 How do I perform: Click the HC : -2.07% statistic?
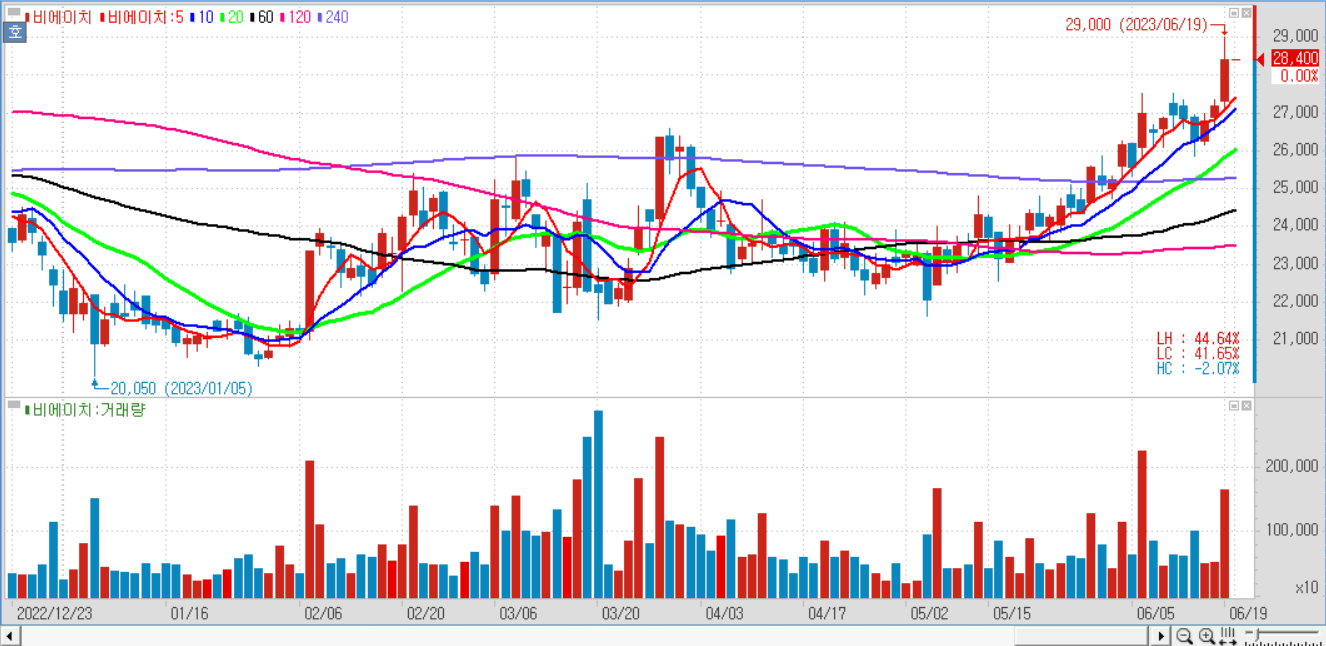click(1197, 369)
